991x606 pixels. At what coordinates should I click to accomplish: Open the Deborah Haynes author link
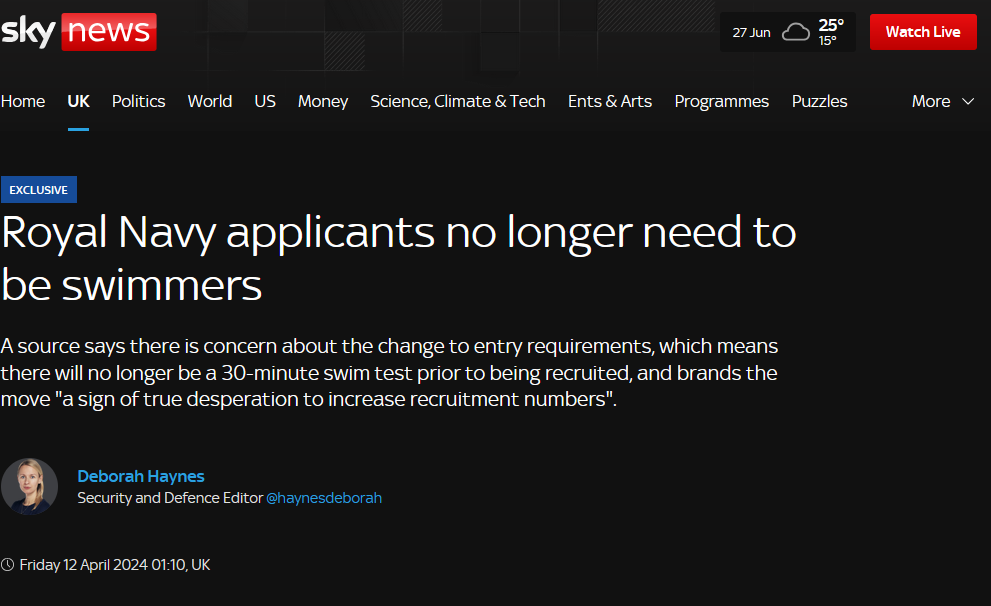pyautogui.click(x=141, y=476)
